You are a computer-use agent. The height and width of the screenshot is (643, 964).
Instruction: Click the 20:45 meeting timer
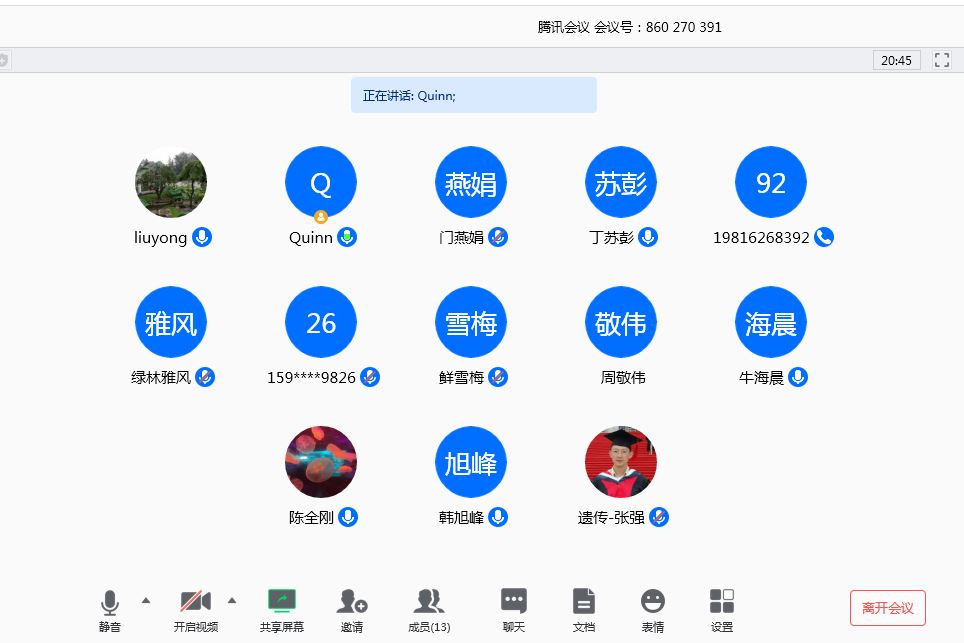tap(896, 60)
